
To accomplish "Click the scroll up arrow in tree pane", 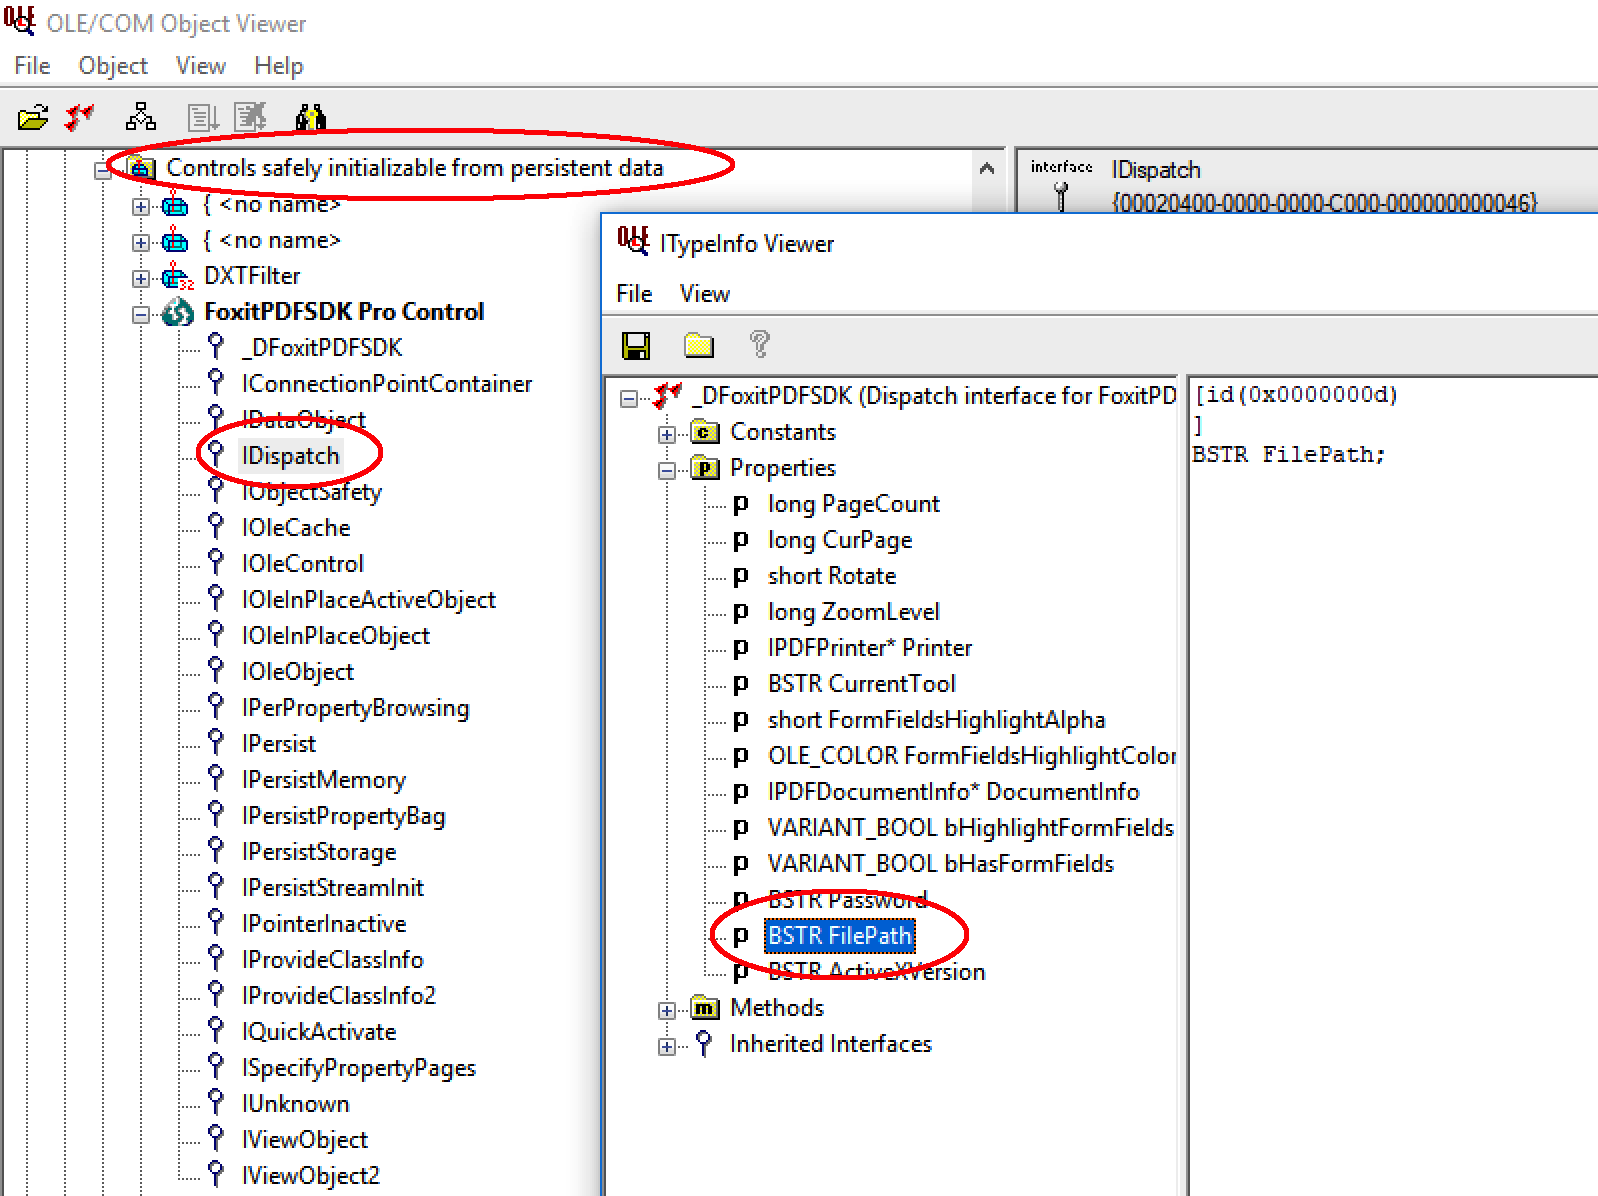I will pyautogui.click(x=987, y=168).
